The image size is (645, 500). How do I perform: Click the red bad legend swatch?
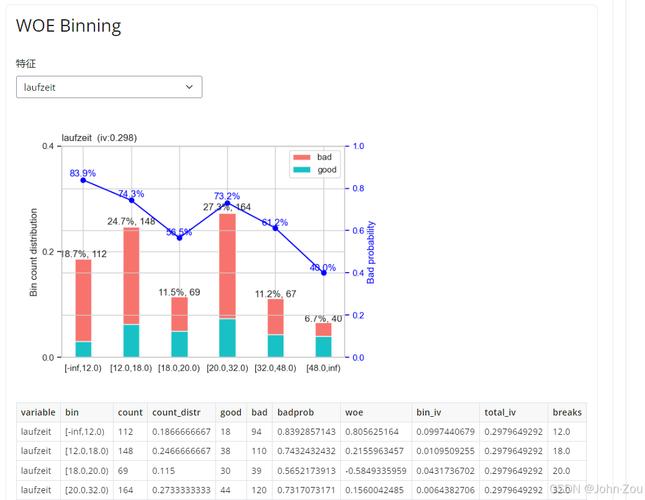(x=302, y=157)
